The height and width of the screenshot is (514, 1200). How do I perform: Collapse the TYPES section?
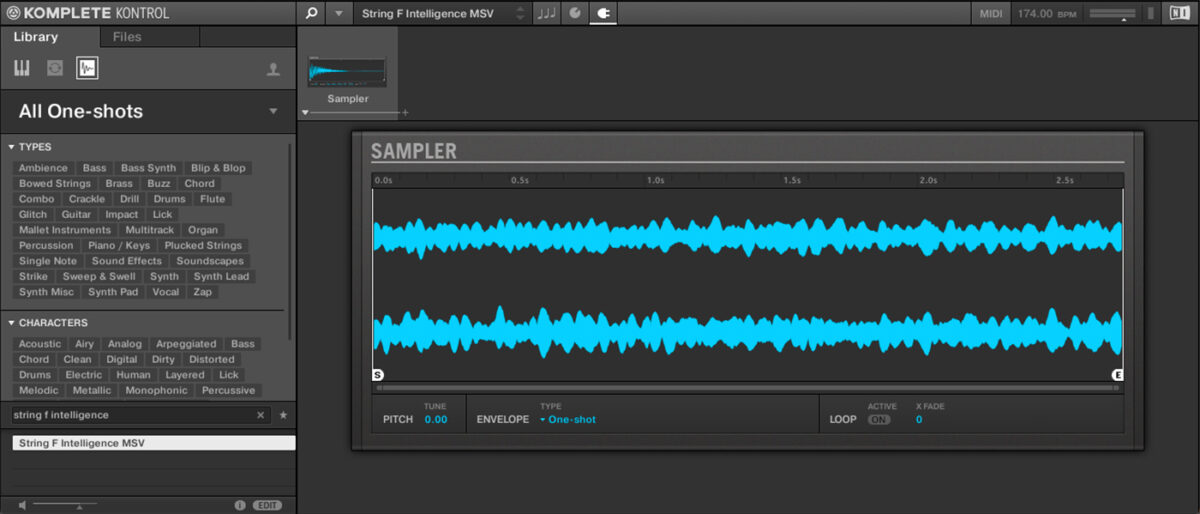tap(11, 147)
